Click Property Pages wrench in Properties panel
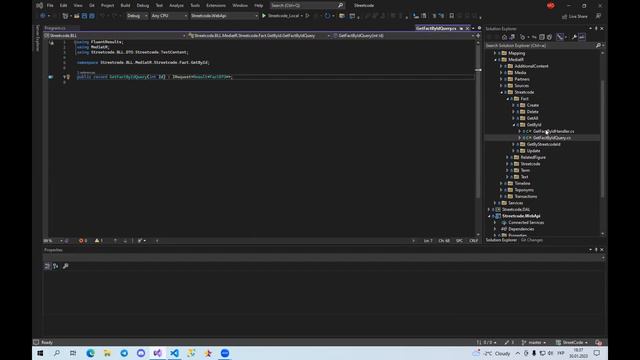640x360 pixels. click(x=65, y=266)
